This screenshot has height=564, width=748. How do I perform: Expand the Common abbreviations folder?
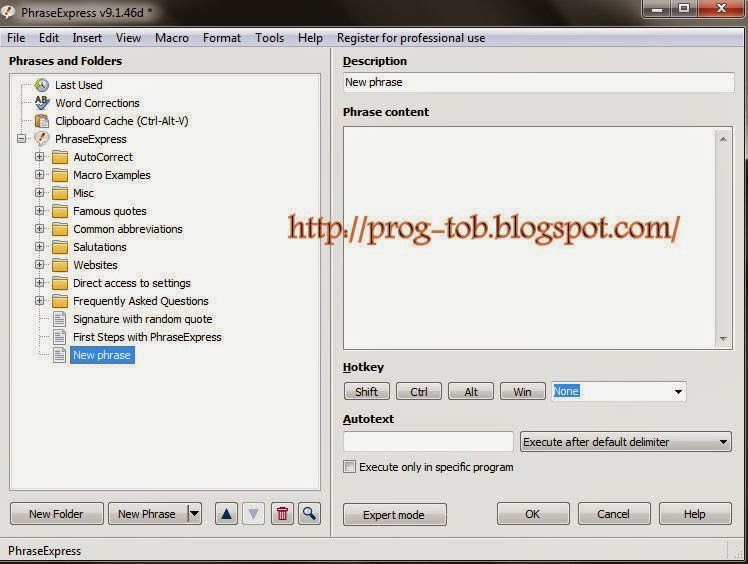point(40,229)
